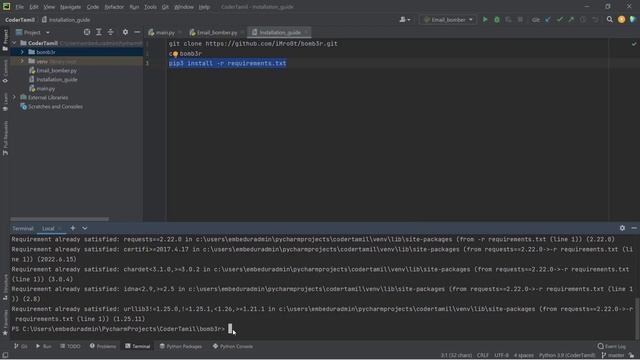Open the user account icon dropdown
The image size is (640, 360).
(x=405, y=20)
